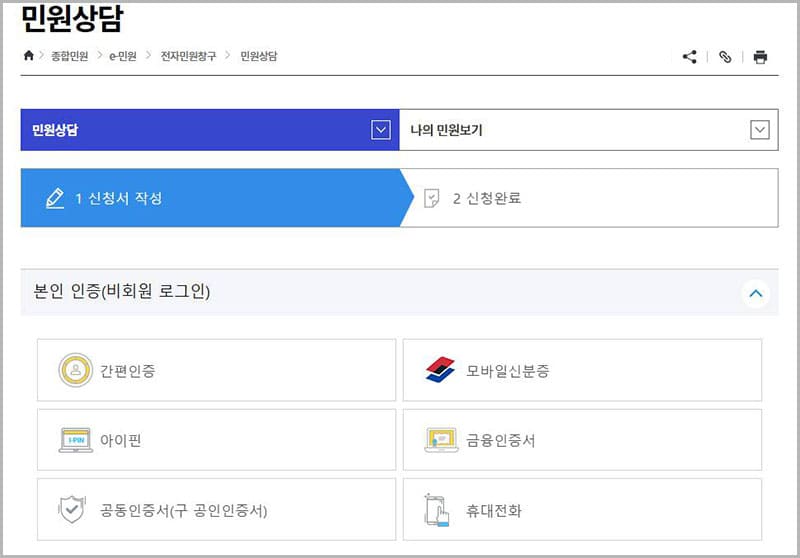Copy page link with chain icon

point(725,57)
